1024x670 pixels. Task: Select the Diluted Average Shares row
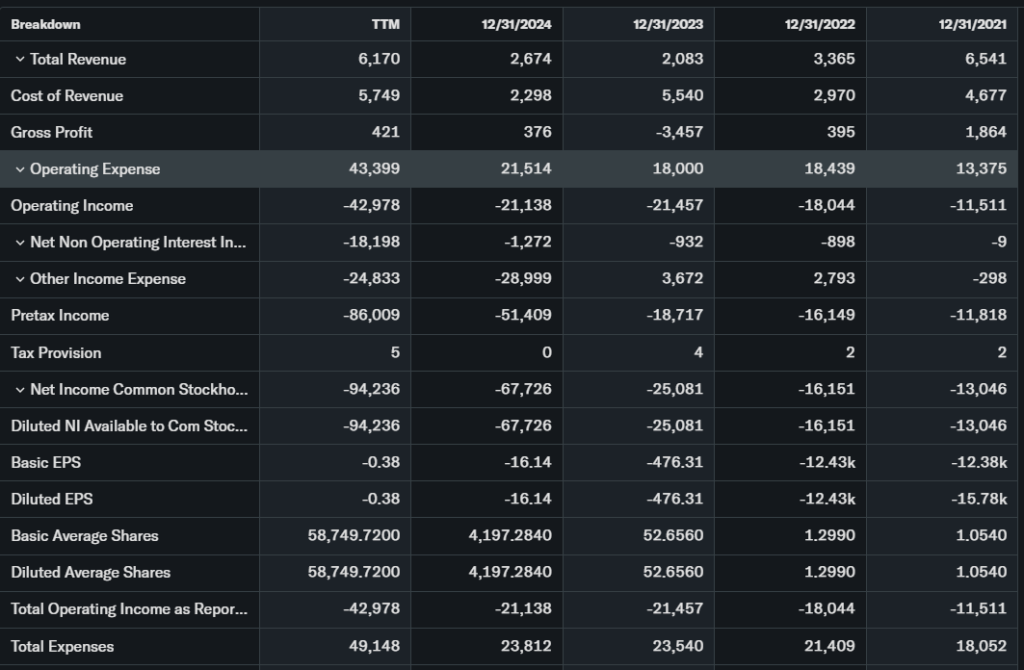click(x=91, y=573)
